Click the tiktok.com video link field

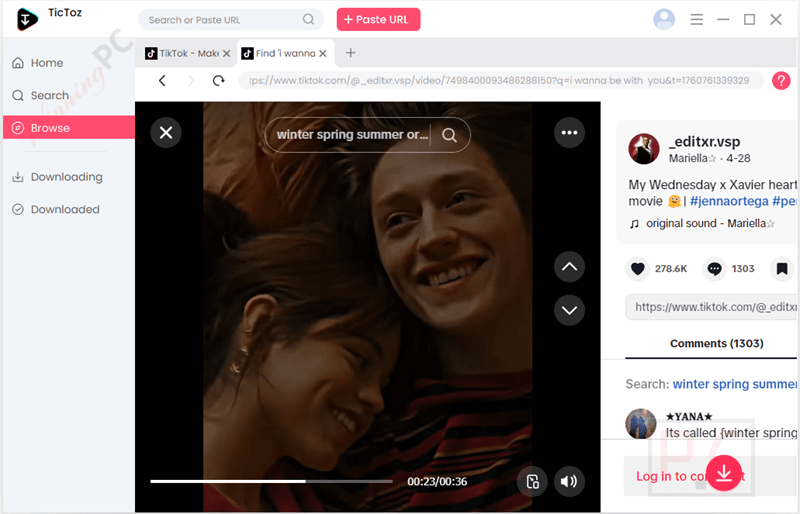click(712, 307)
